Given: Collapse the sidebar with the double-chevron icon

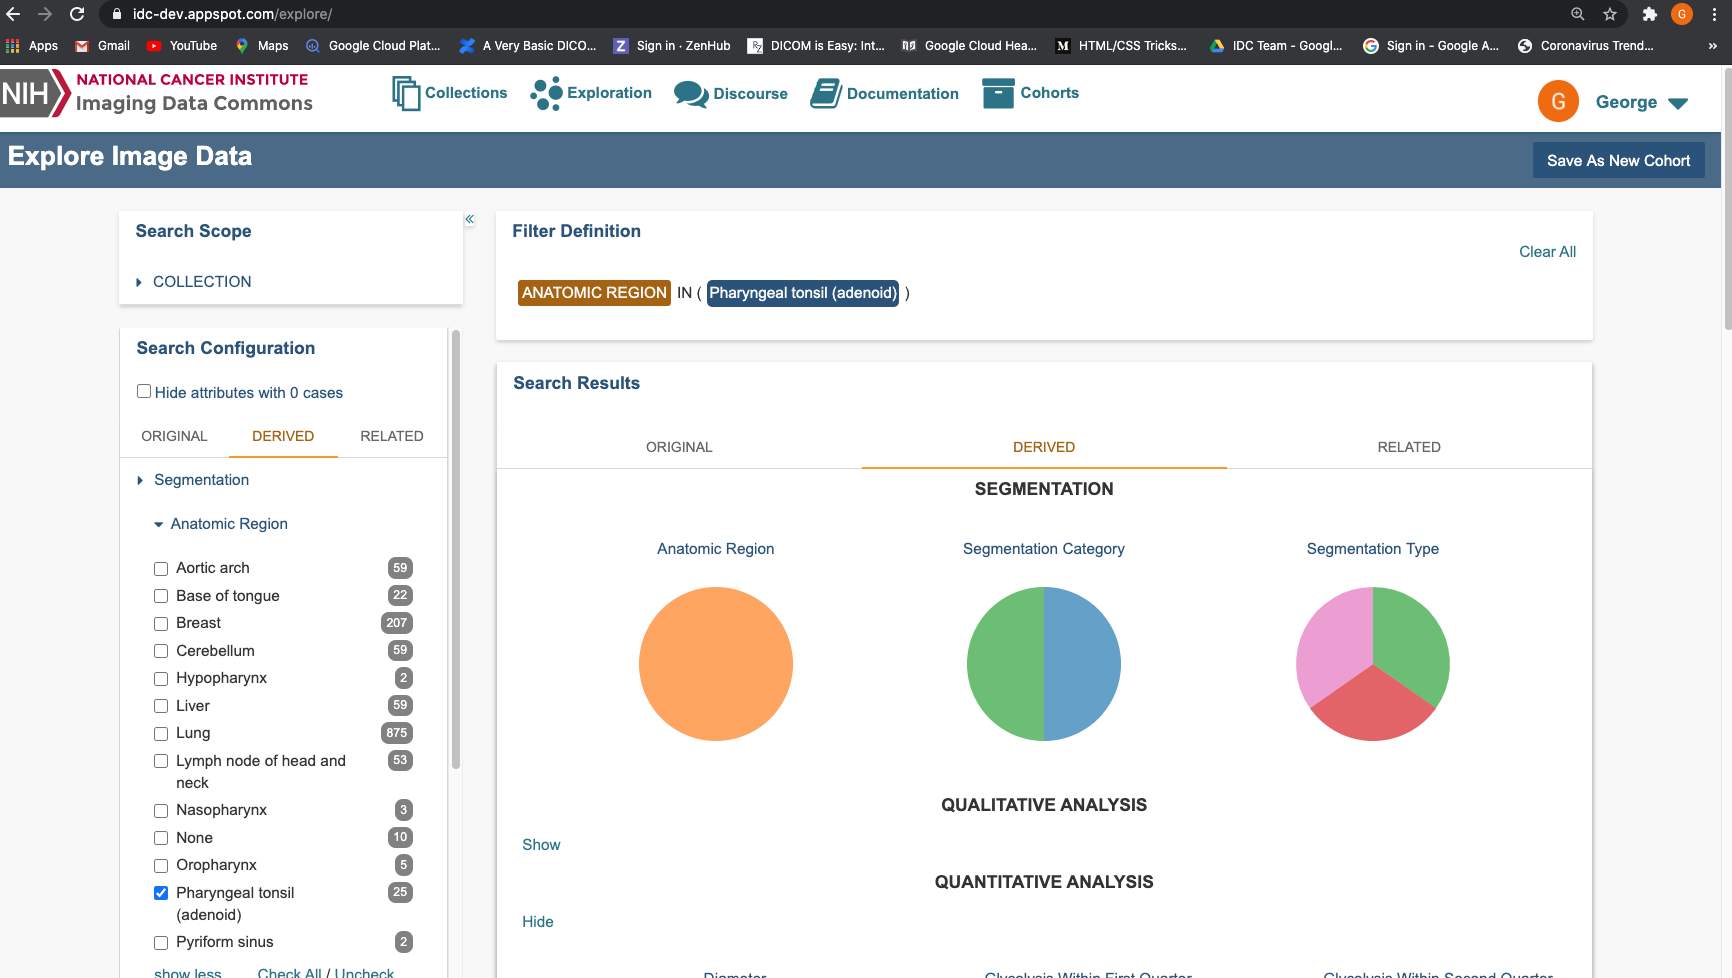Looking at the screenshot, I should [469, 219].
